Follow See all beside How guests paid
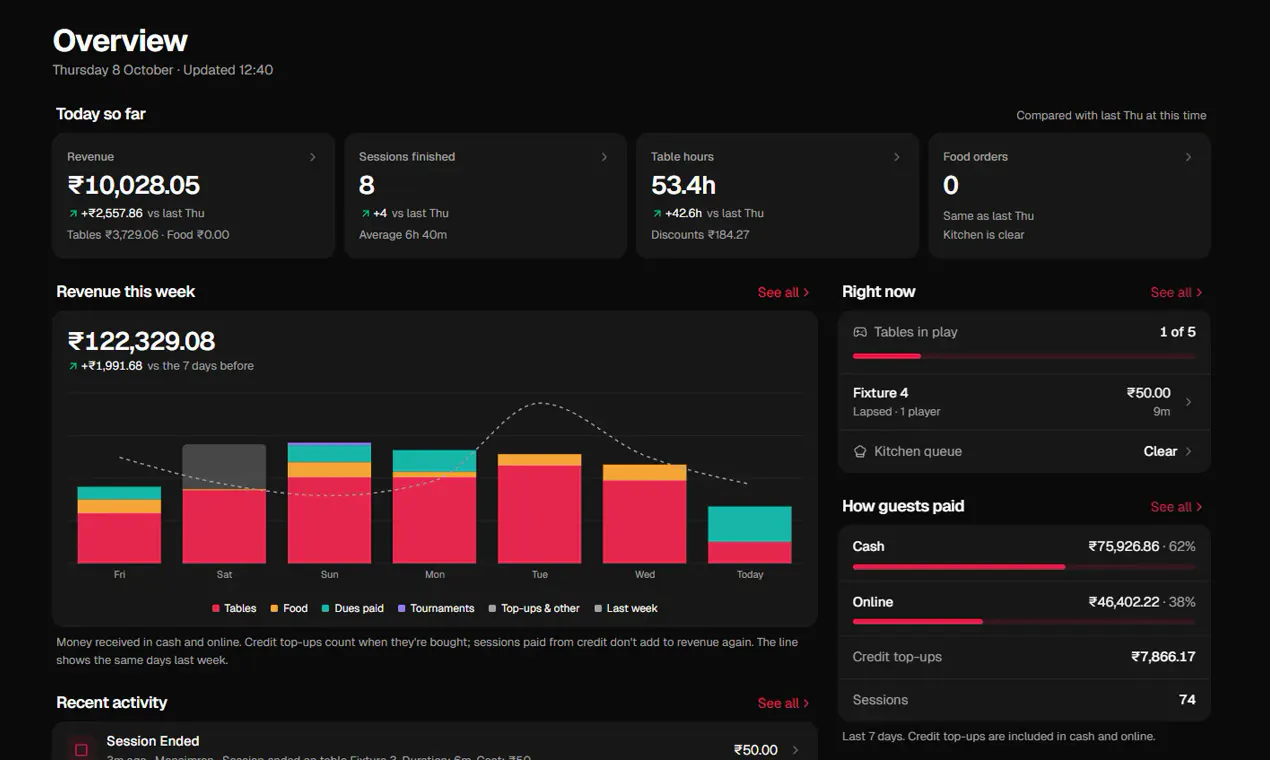Viewport: 1270px width, 760px height. [1176, 507]
